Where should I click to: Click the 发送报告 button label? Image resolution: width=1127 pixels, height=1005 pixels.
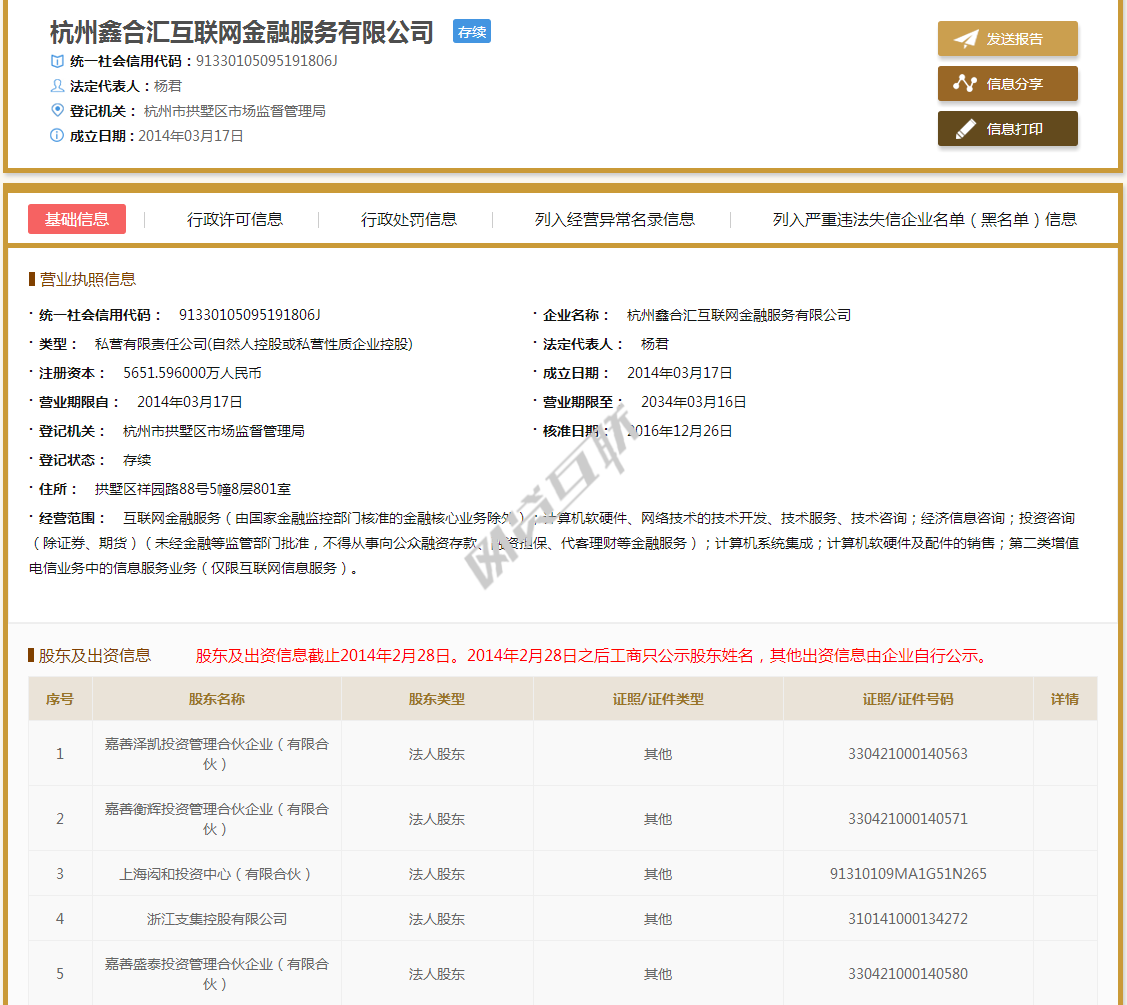(x=1014, y=39)
